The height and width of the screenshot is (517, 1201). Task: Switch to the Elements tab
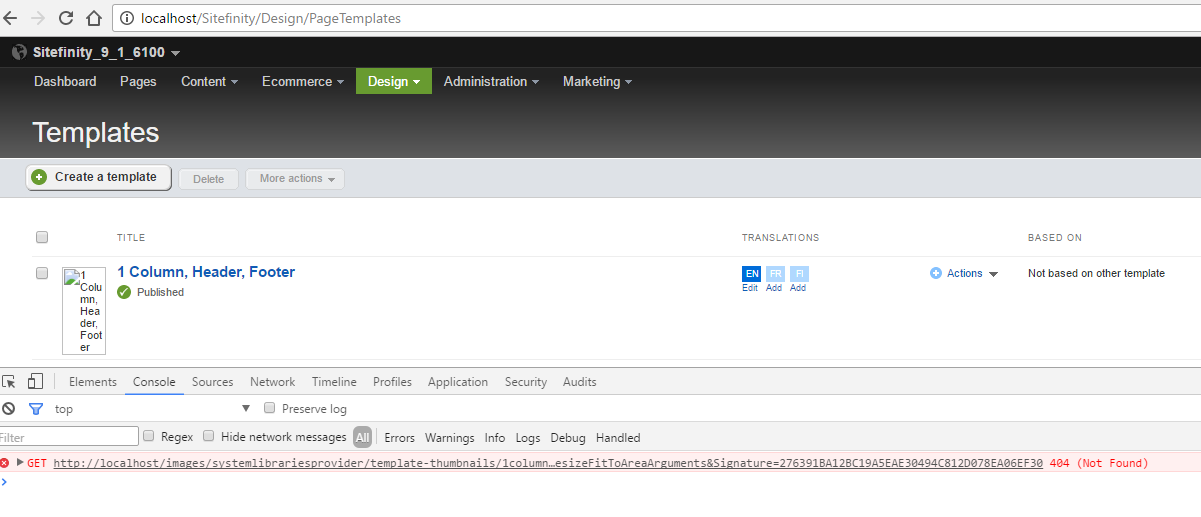pyautogui.click(x=93, y=382)
